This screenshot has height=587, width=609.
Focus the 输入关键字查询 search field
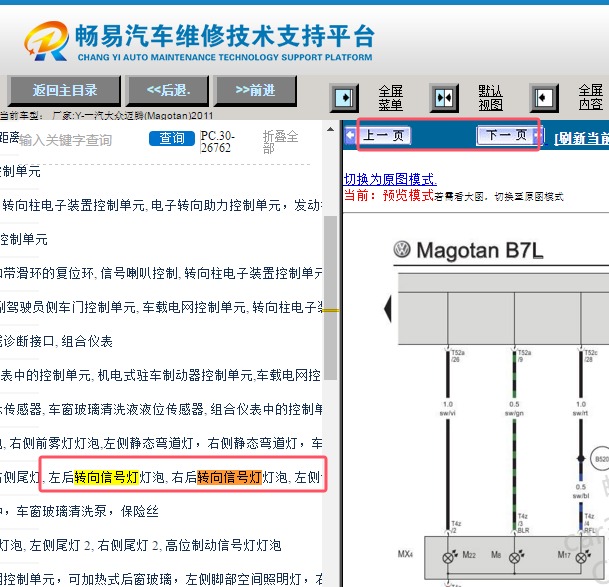(66, 140)
